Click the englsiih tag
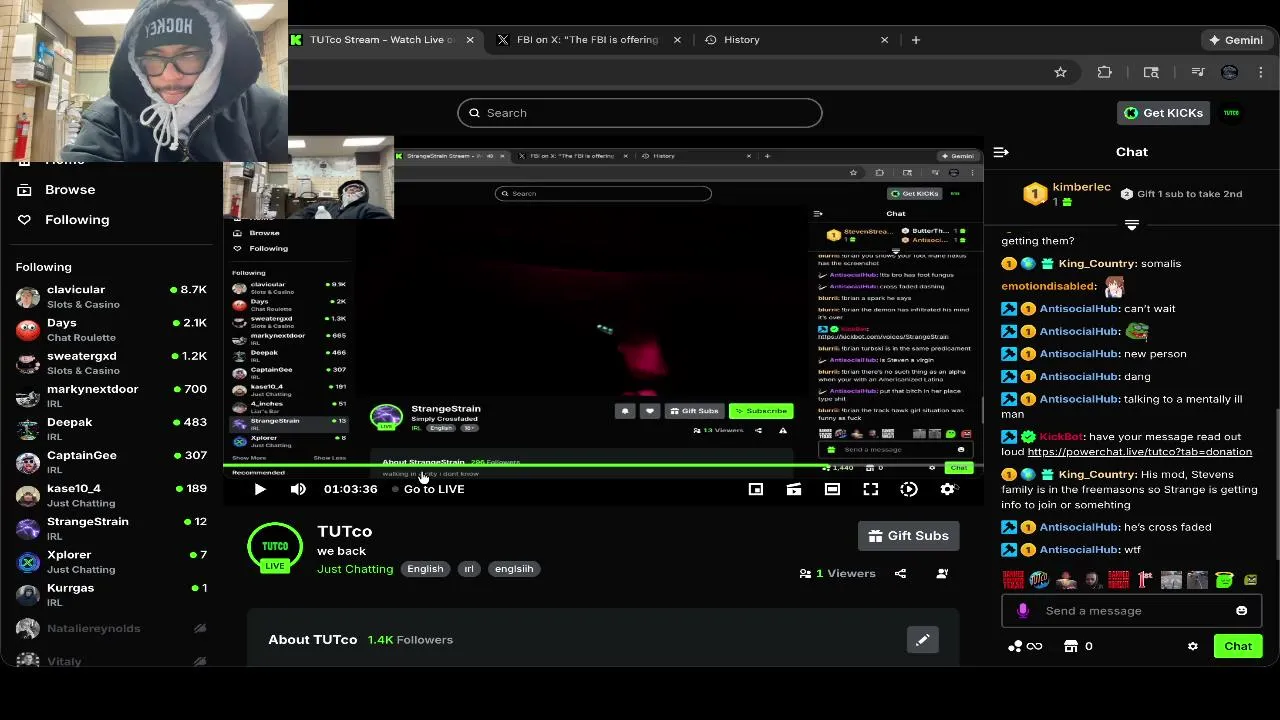This screenshot has width=1280, height=720. 514,569
